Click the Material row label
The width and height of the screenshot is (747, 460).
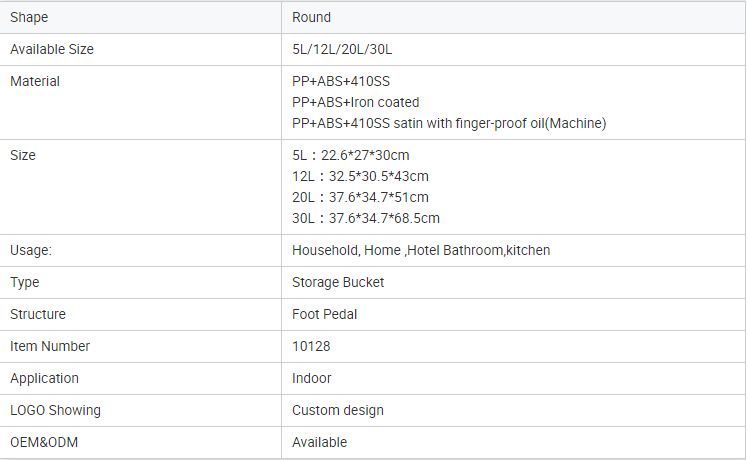click(35, 81)
